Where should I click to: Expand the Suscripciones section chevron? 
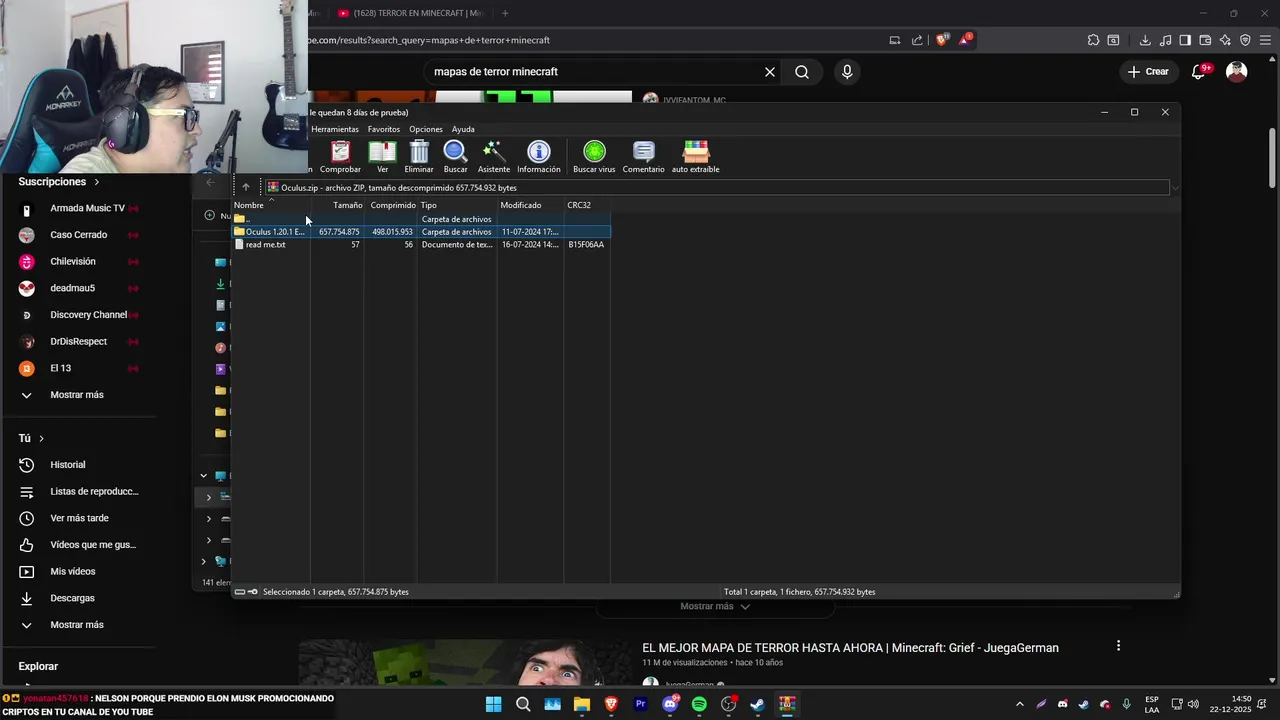[97, 182]
